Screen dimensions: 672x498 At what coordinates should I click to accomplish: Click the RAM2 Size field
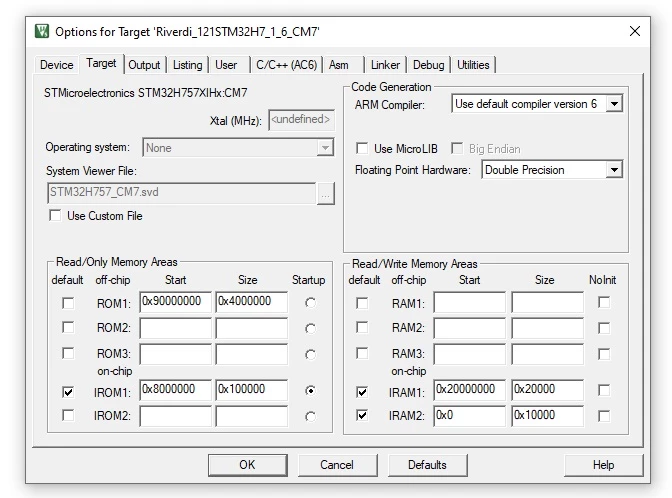[547, 328]
